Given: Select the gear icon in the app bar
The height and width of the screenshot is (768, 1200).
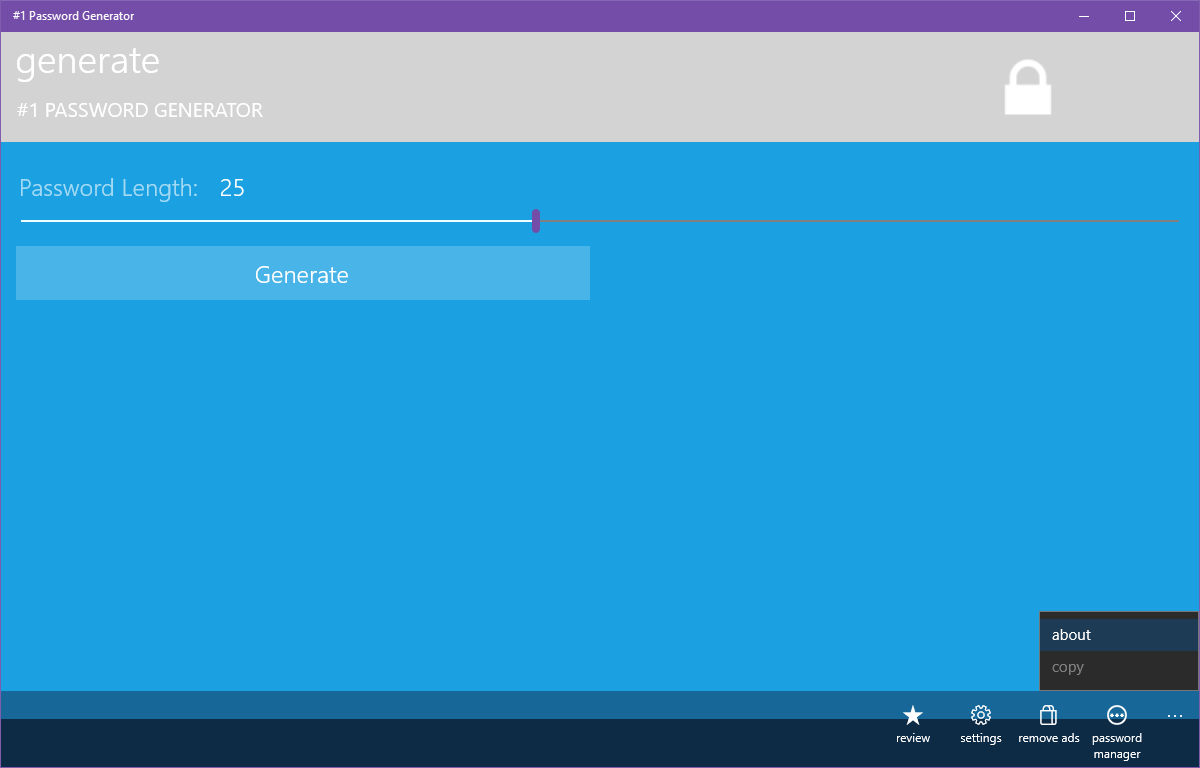Looking at the screenshot, I should pyautogui.click(x=980, y=716).
